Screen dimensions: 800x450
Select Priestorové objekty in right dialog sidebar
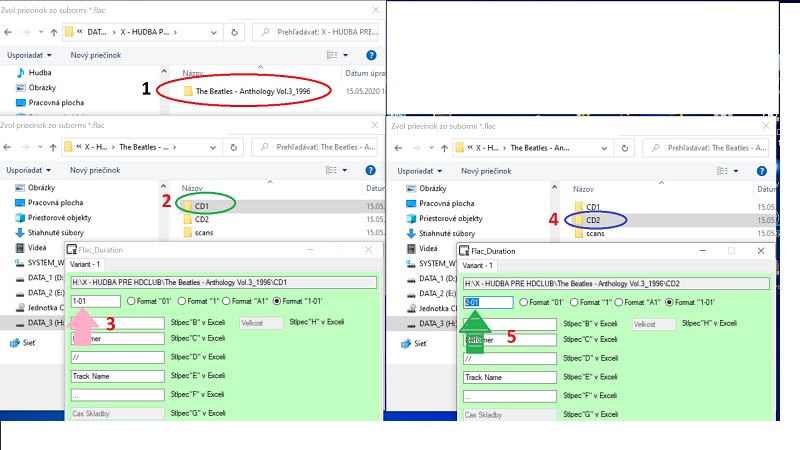tap(444, 218)
